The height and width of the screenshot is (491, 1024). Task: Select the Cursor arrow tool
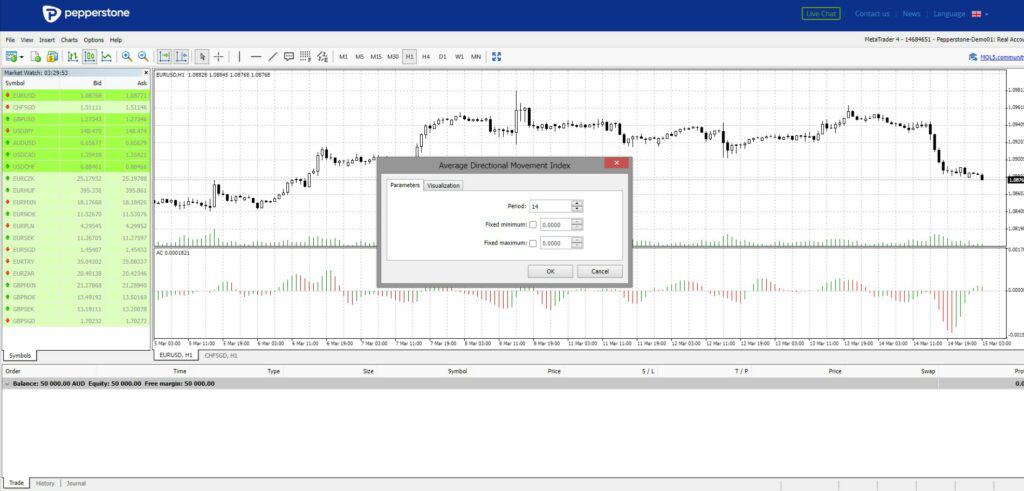pos(202,57)
